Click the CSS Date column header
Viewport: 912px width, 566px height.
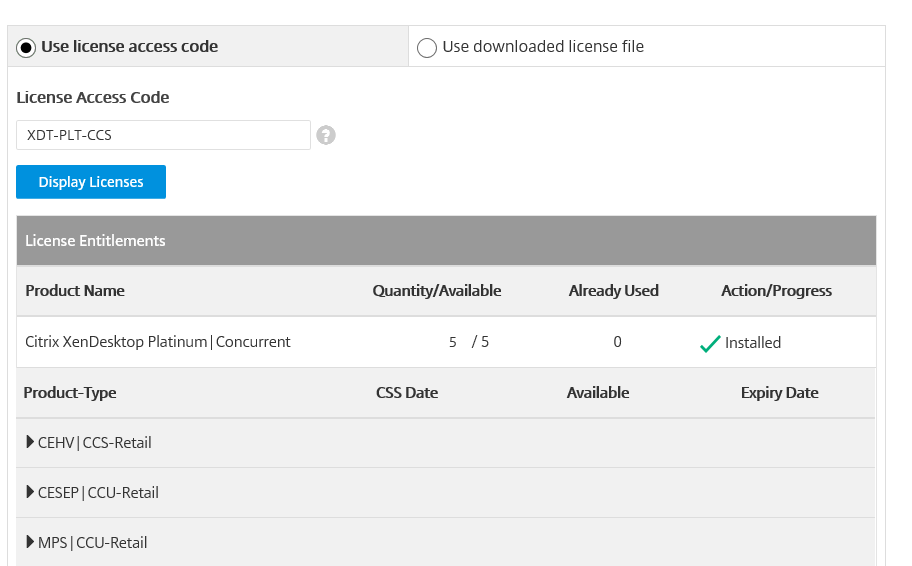pos(407,393)
